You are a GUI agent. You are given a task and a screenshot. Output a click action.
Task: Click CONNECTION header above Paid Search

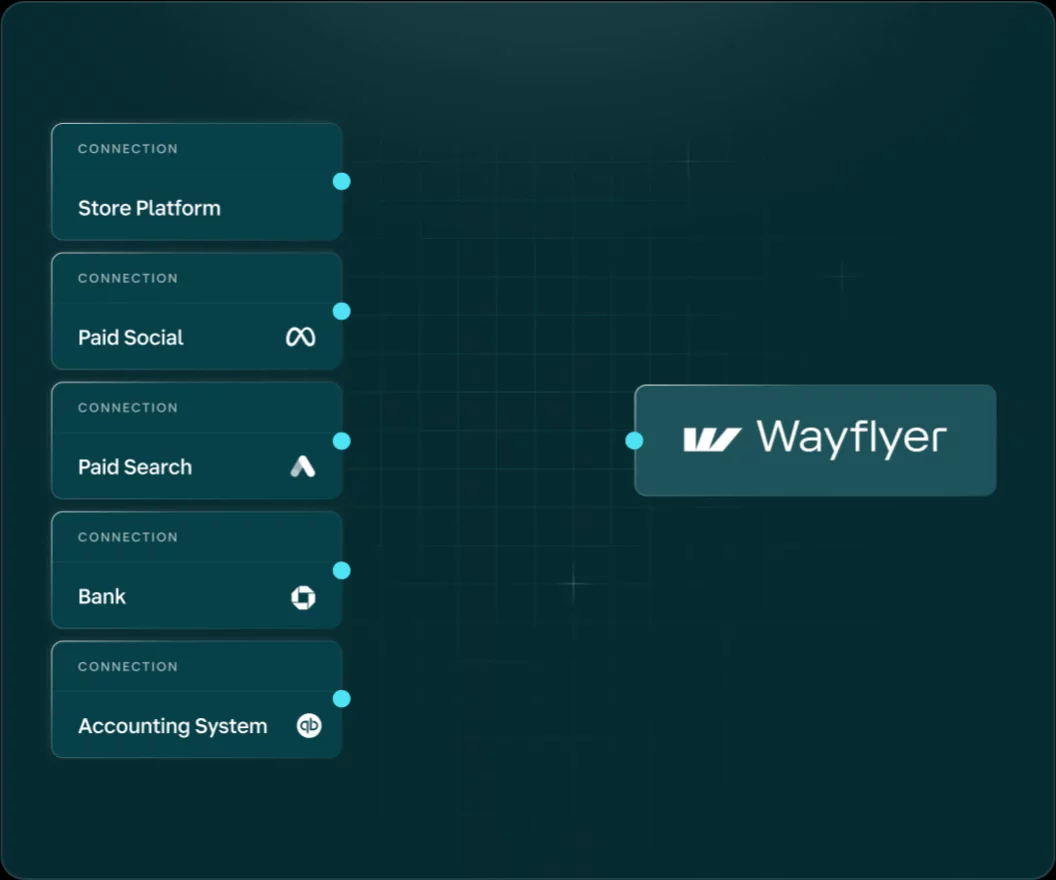(x=128, y=407)
